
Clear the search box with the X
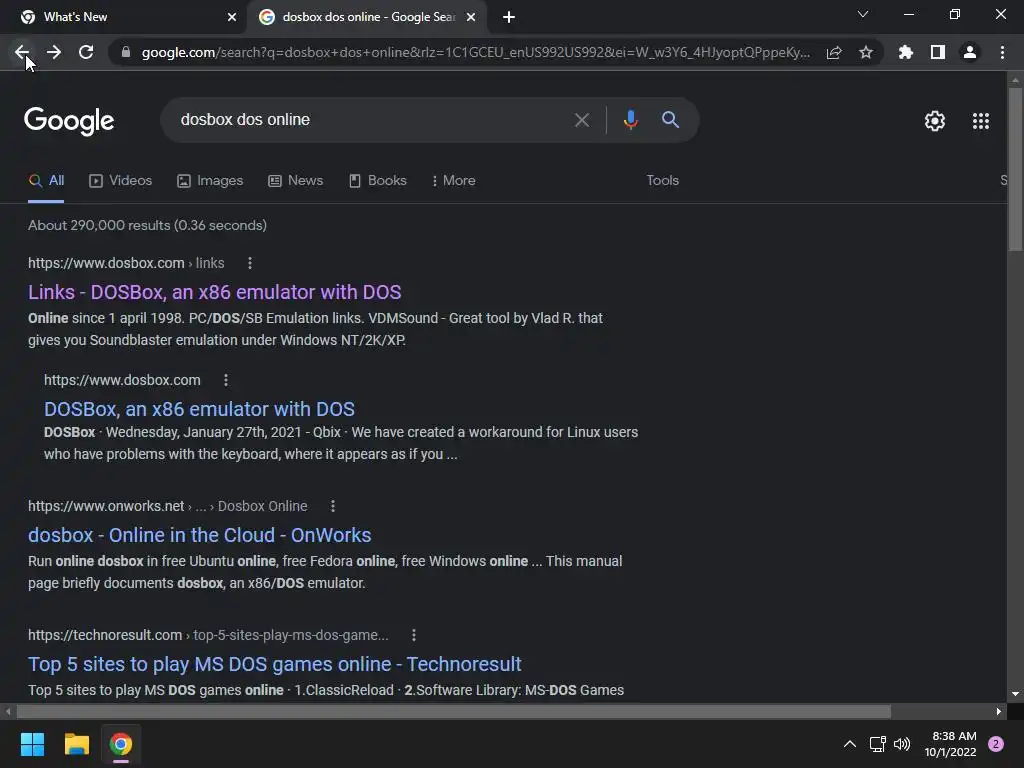pyautogui.click(x=582, y=120)
